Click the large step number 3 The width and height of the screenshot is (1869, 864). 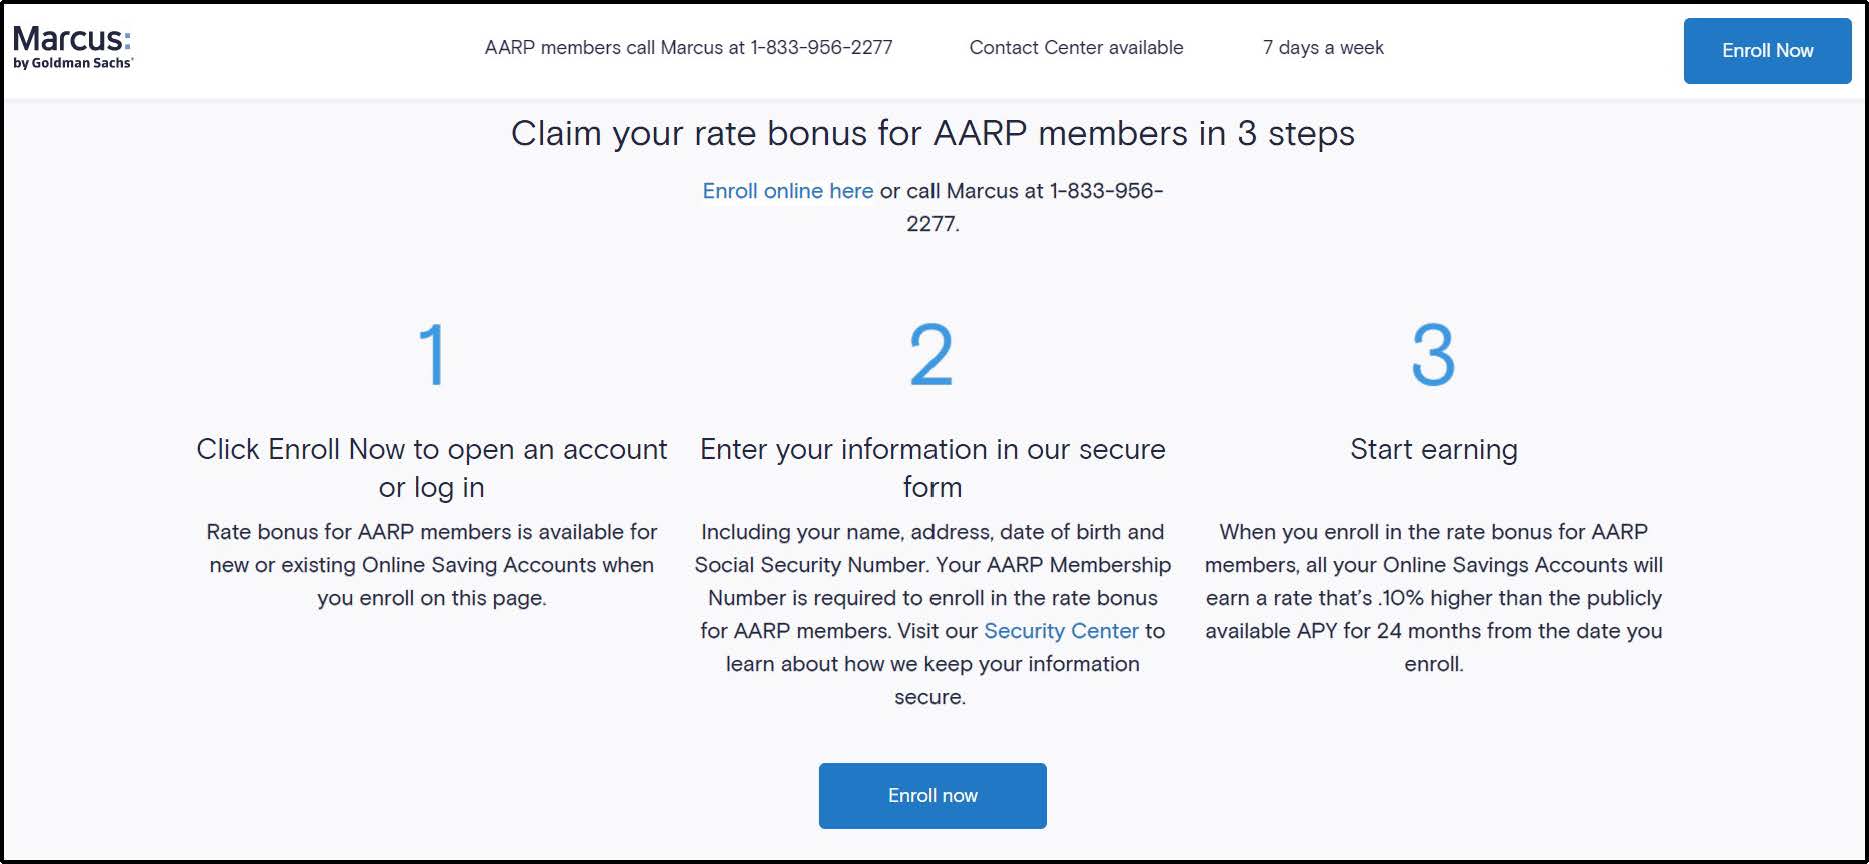(x=1433, y=355)
